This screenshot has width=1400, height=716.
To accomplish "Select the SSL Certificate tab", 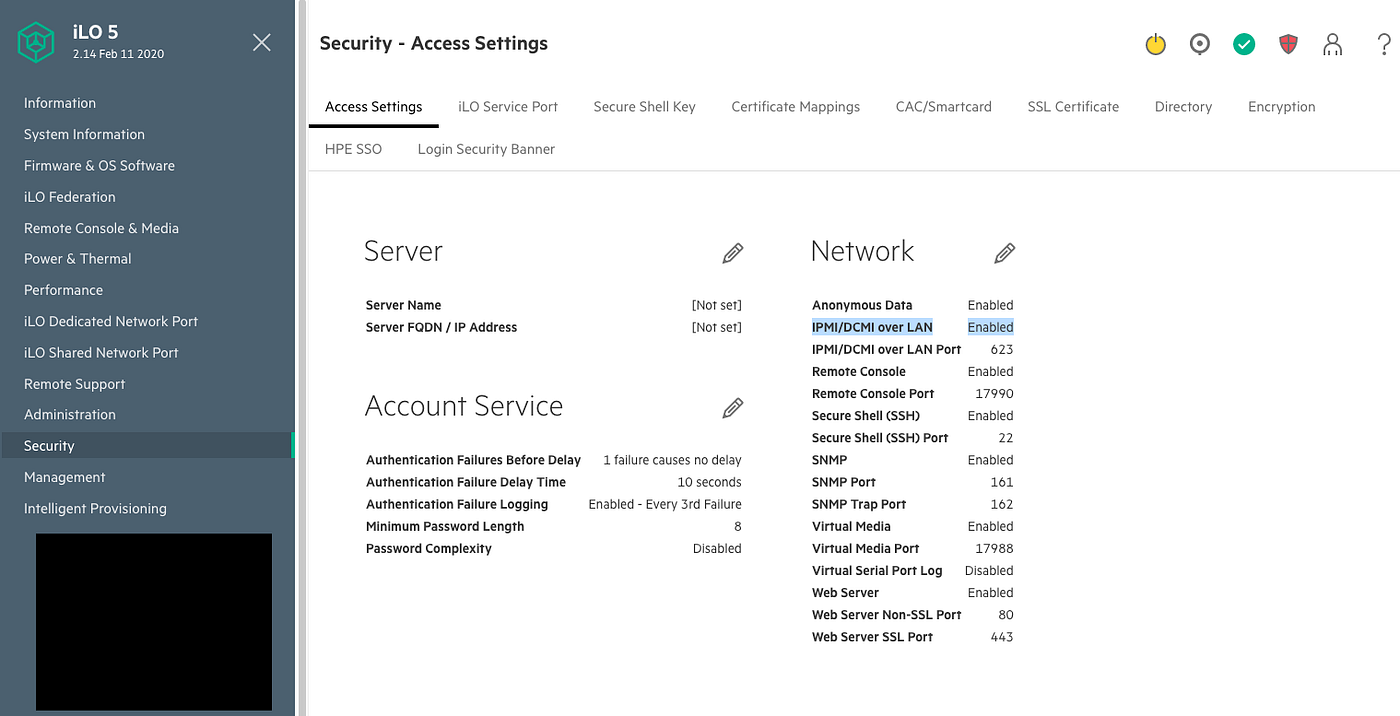I will pyautogui.click(x=1073, y=107).
